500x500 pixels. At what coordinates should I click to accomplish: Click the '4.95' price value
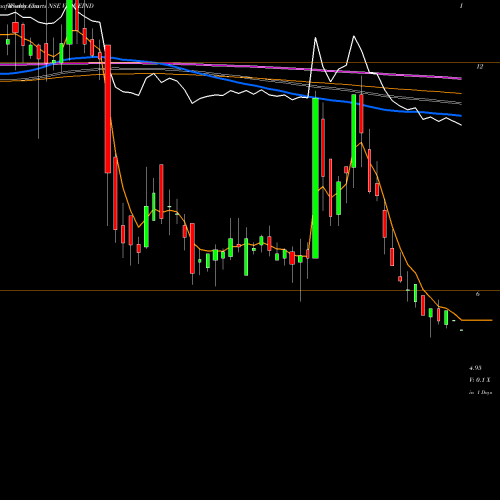tap(475, 368)
